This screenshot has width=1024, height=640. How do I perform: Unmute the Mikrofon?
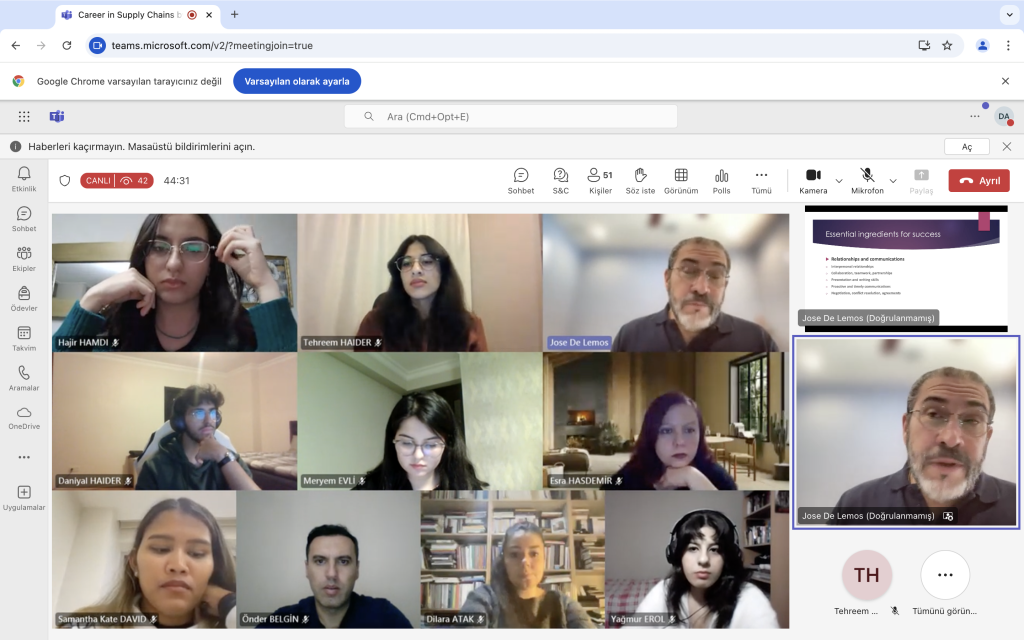click(867, 180)
